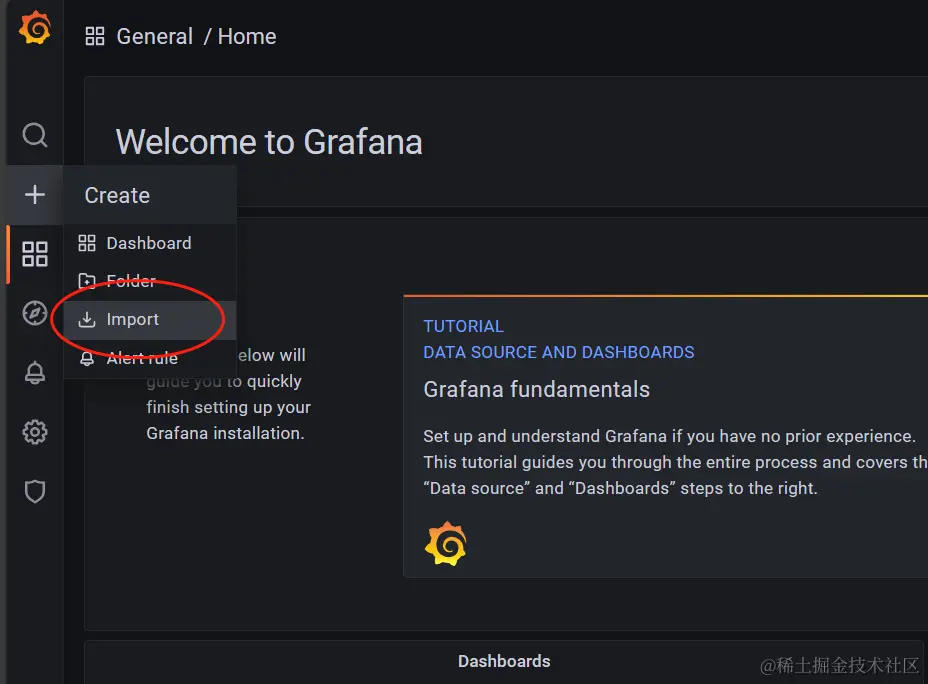Click the Create menu header
The height and width of the screenshot is (684, 928).
click(150, 195)
